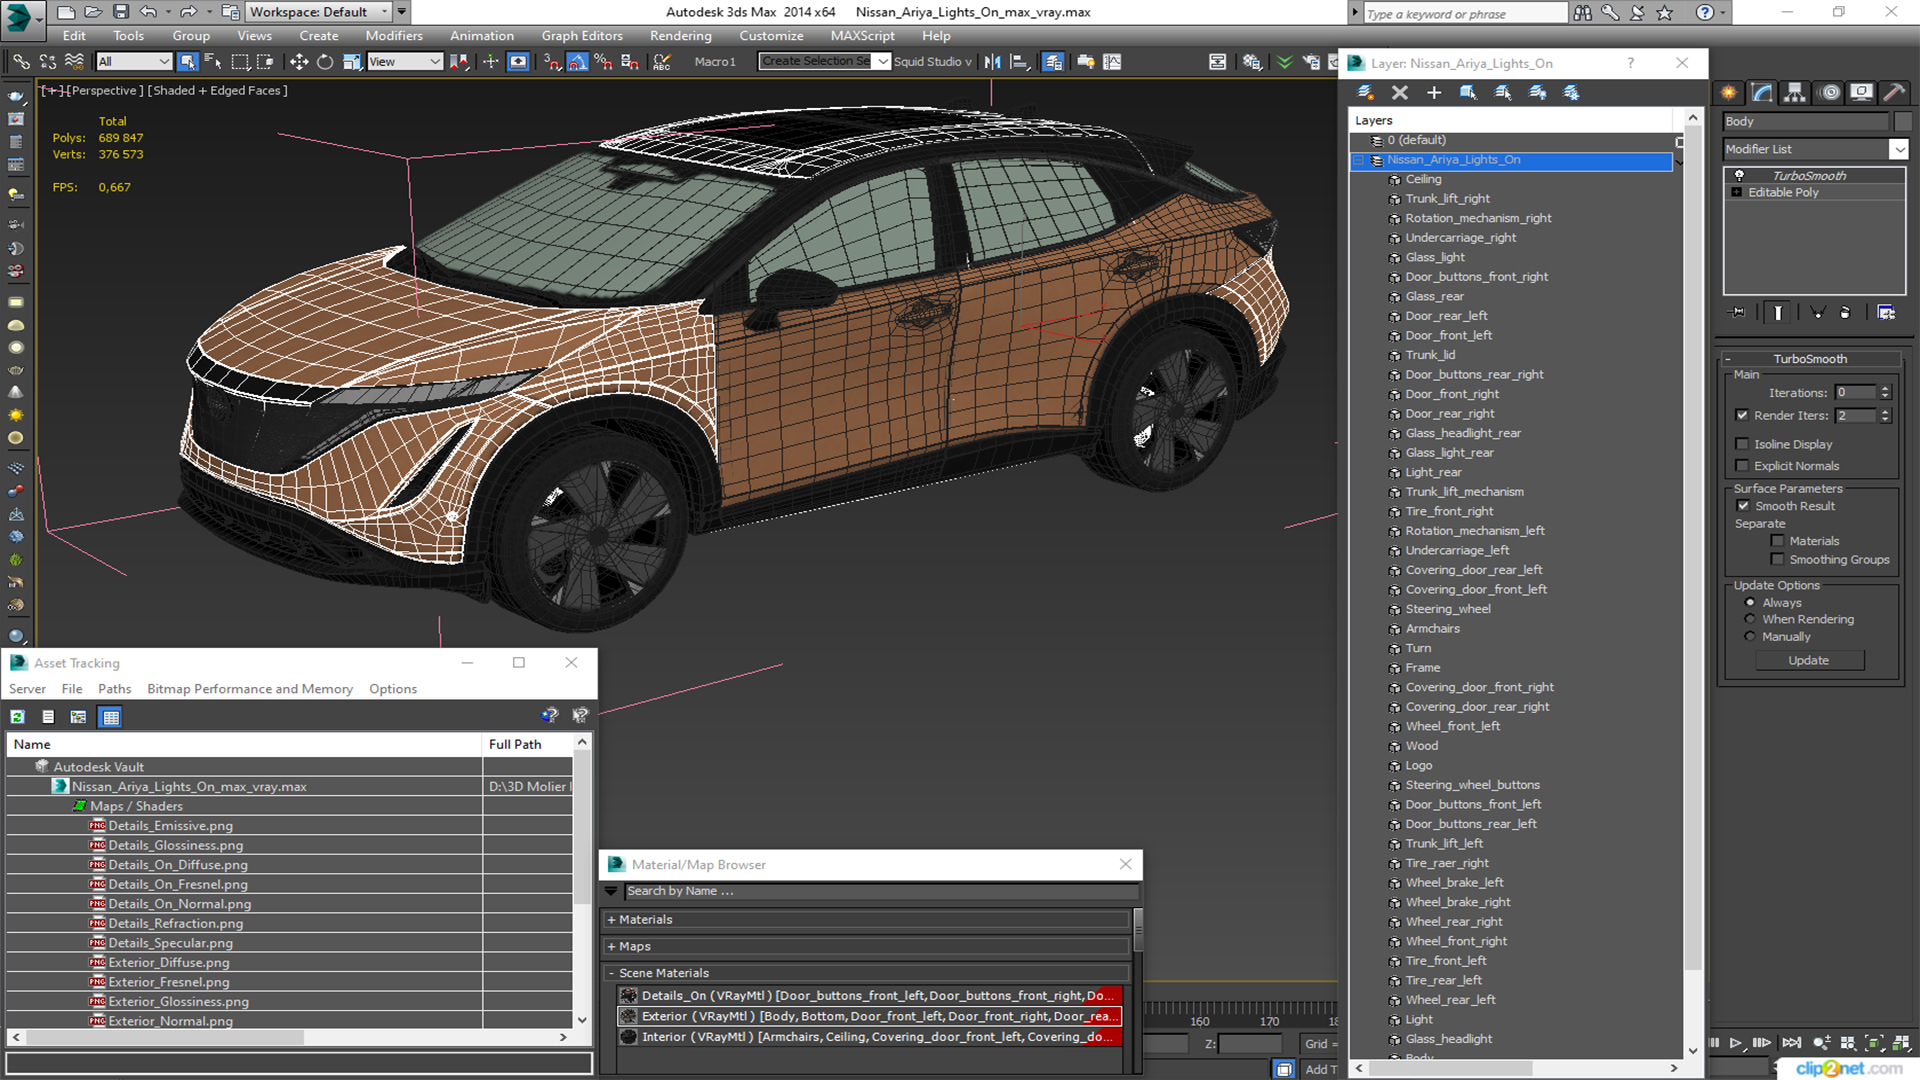1920x1080 pixels.
Task: Click the Select and Link icon
Action: pyautogui.click(x=21, y=62)
